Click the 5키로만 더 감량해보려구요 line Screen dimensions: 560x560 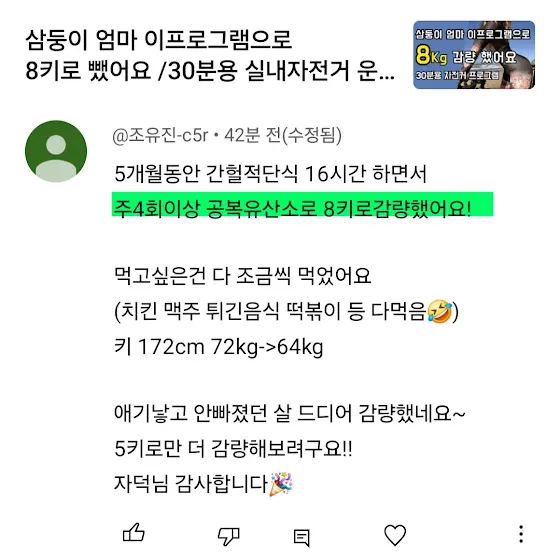pos(233,449)
